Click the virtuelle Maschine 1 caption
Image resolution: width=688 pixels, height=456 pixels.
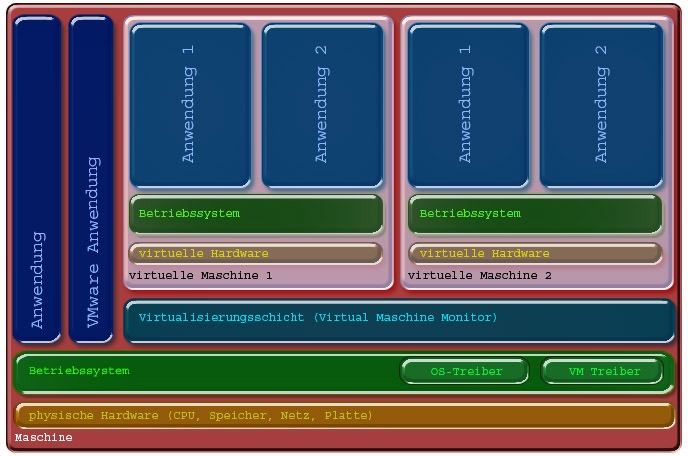click(x=200, y=275)
